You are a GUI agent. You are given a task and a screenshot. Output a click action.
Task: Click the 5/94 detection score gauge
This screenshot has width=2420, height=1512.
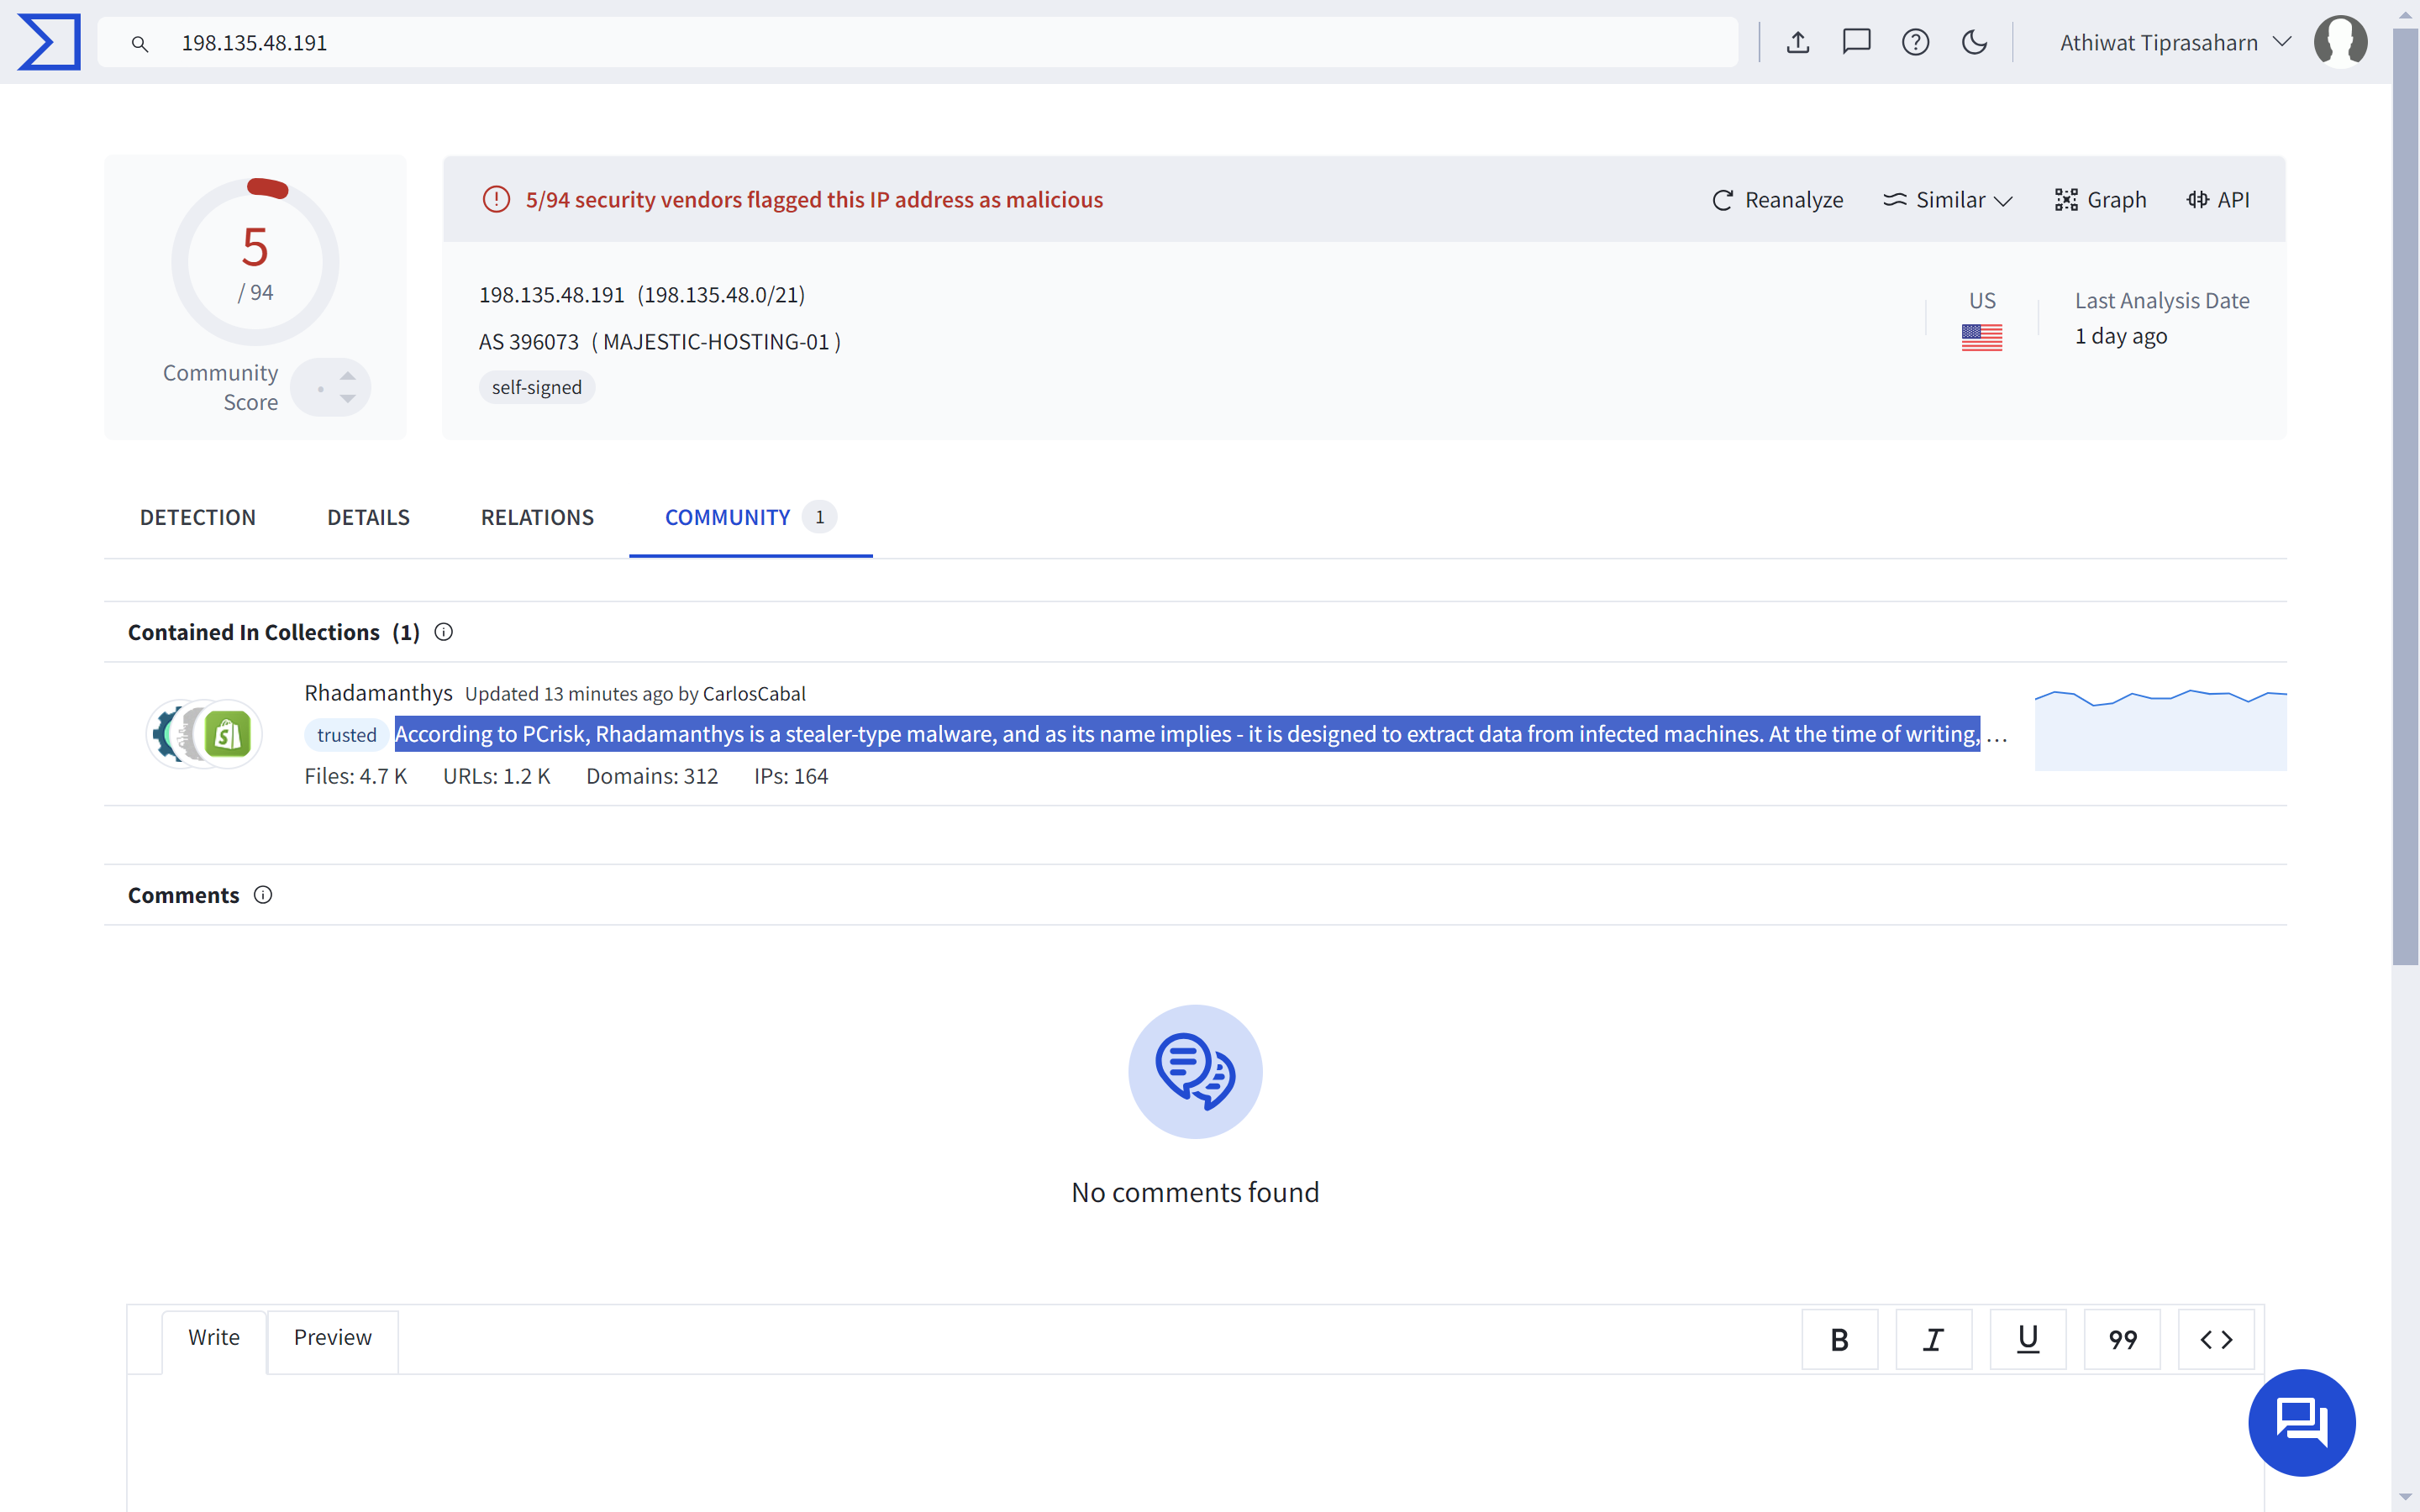point(255,262)
